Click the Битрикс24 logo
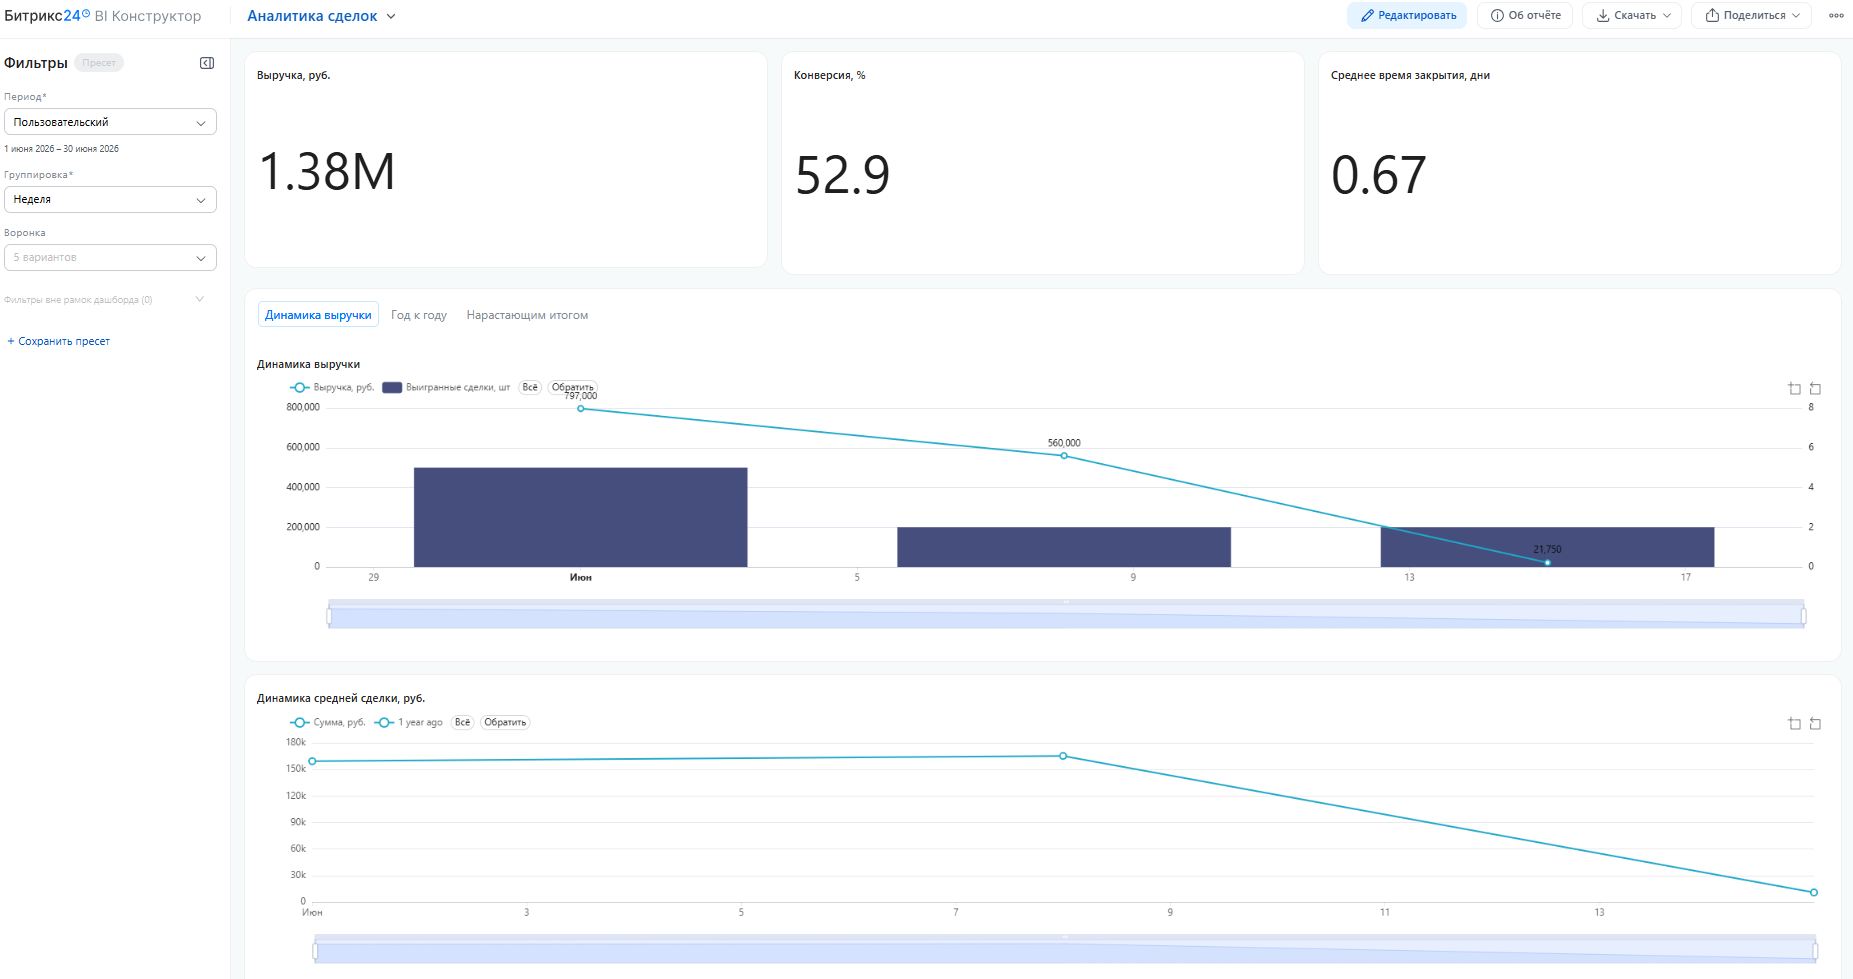The image size is (1853, 979). [x=47, y=16]
